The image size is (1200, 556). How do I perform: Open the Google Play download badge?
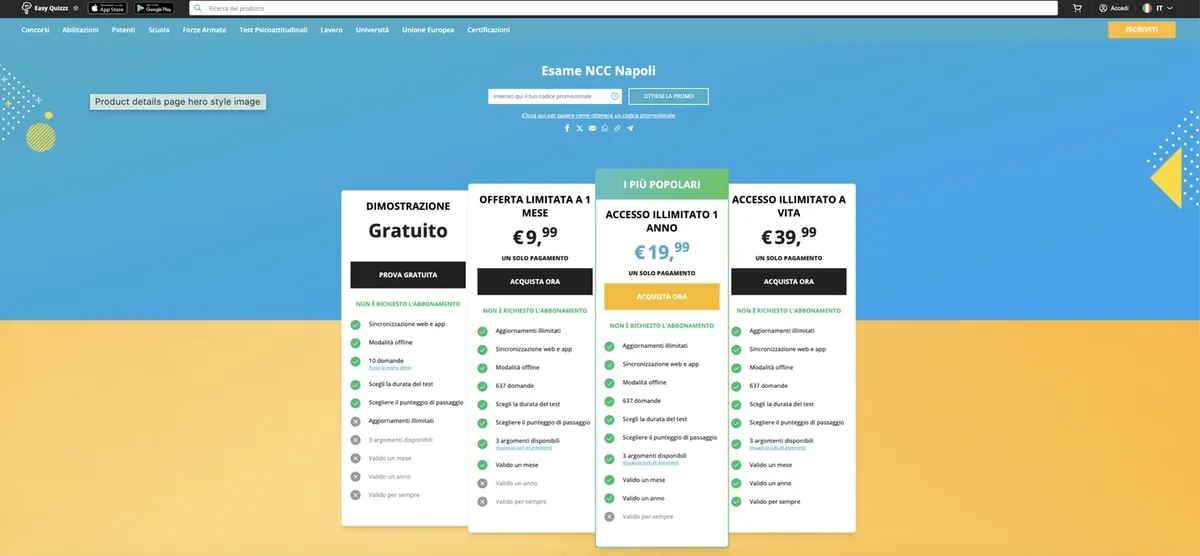(x=154, y=8)
